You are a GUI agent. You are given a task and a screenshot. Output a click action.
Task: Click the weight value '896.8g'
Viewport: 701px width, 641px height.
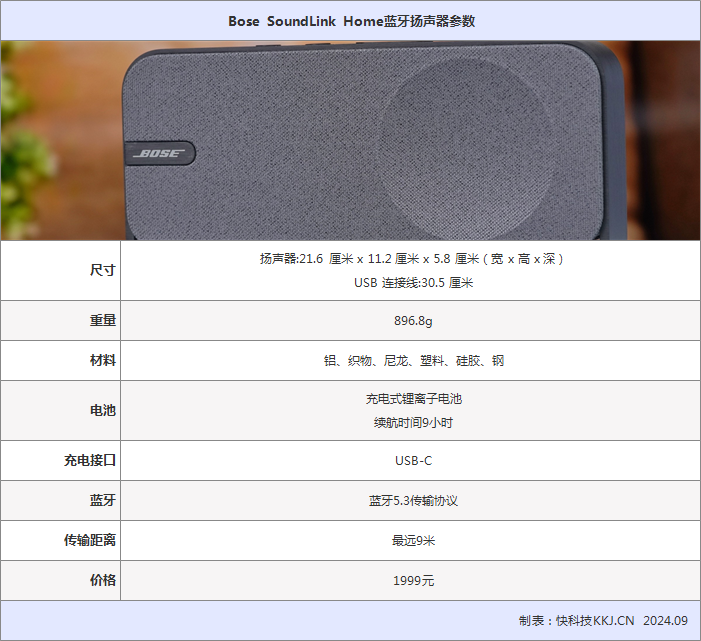tap(413, 321)
